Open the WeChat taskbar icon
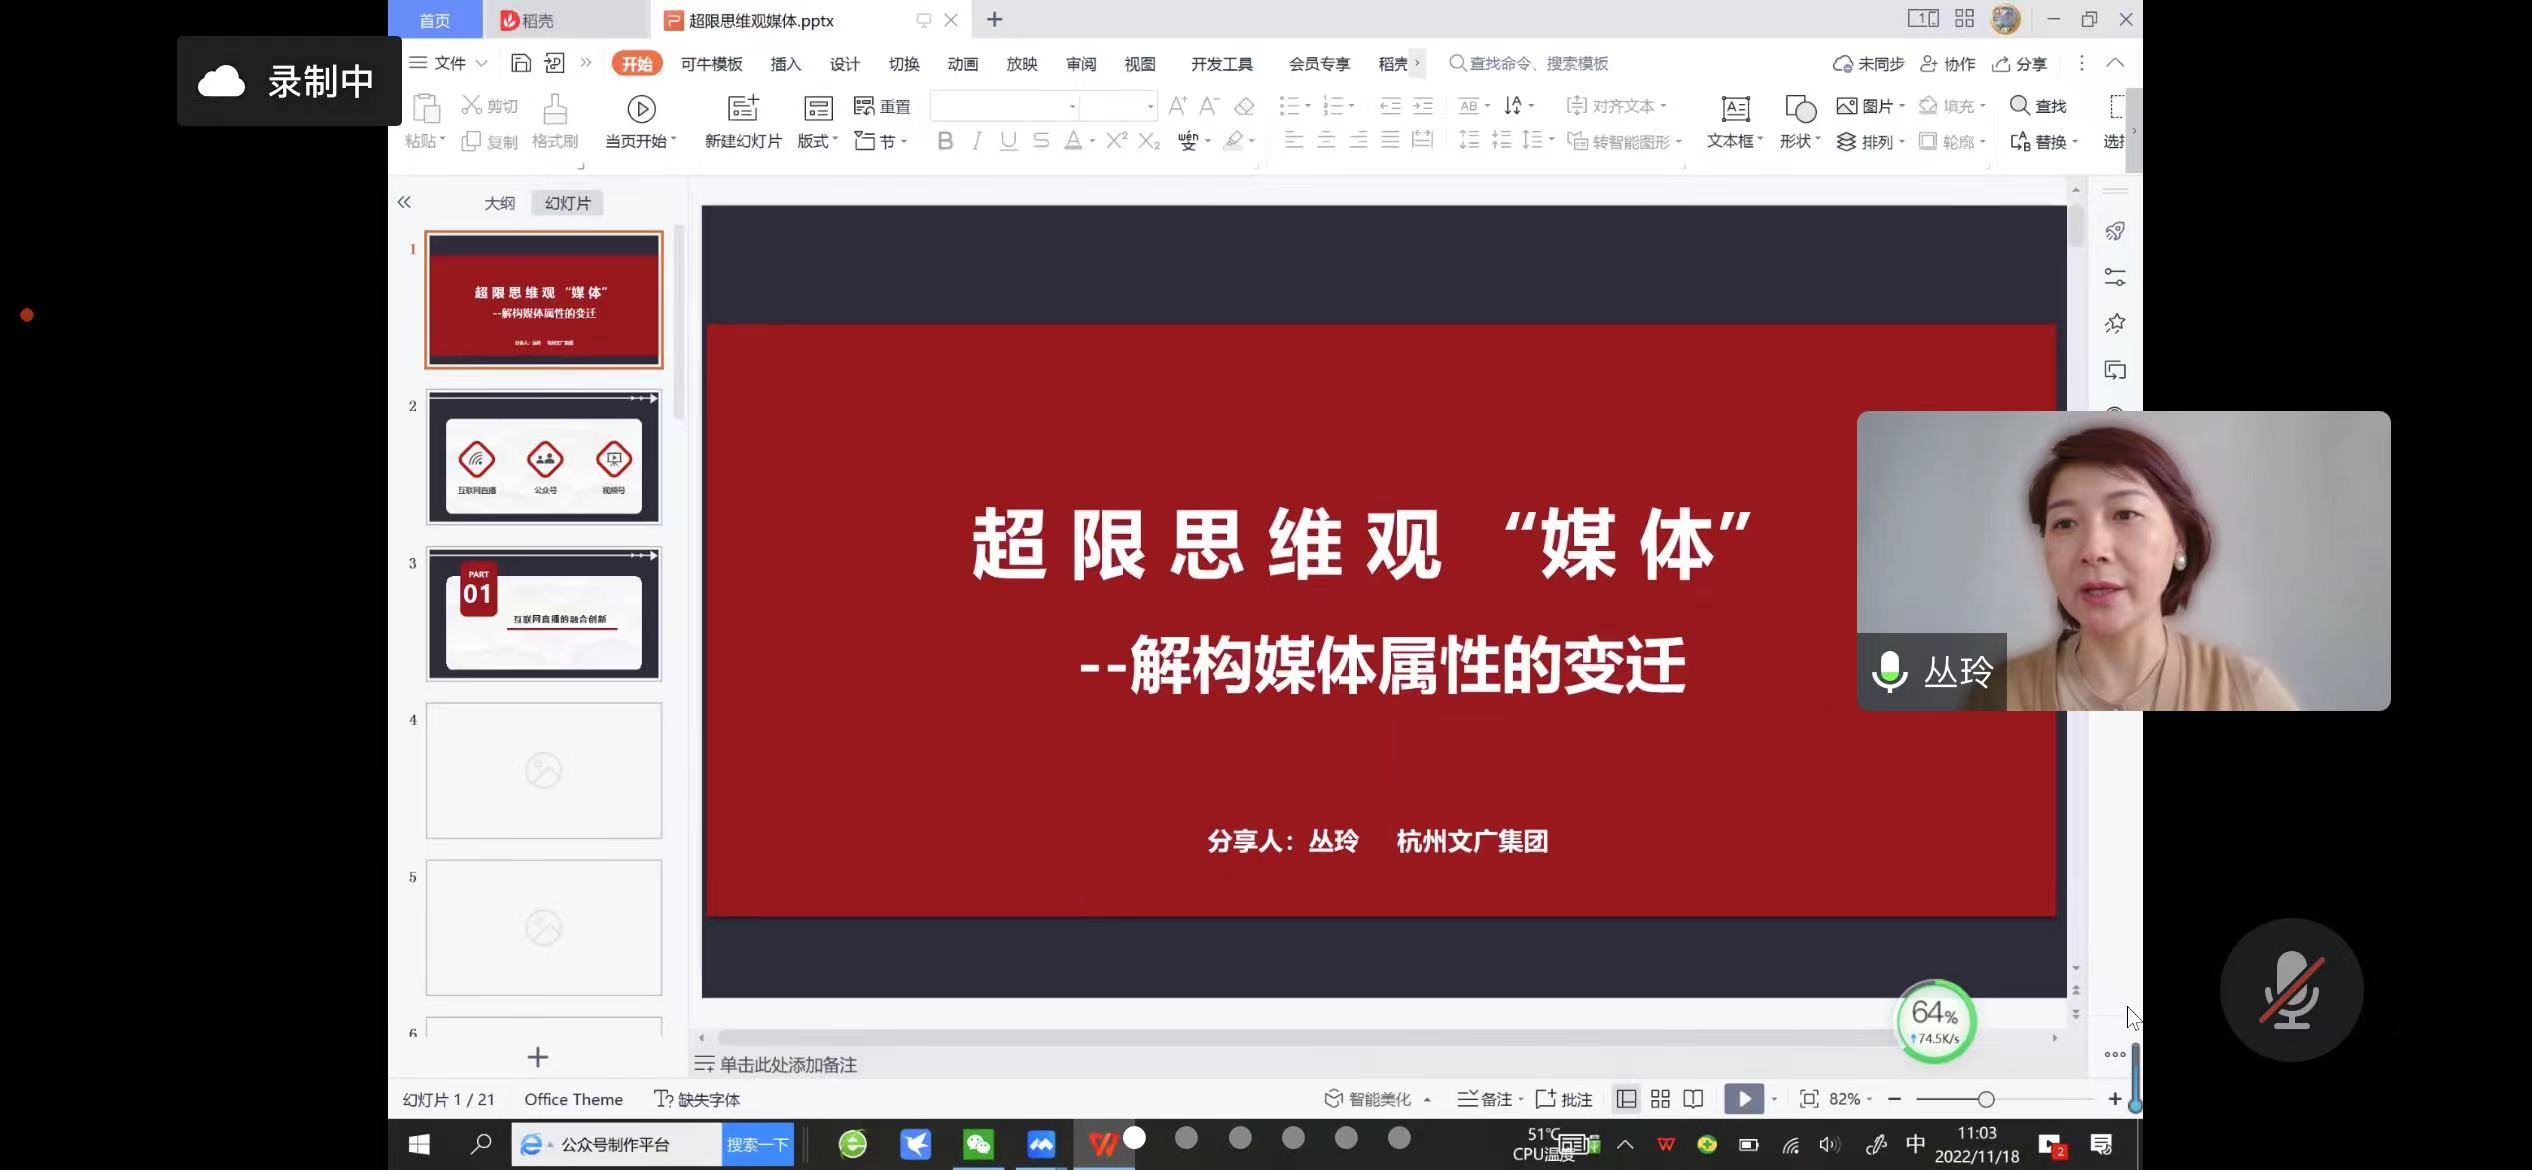The width and height of the screenshot is (2532, 1170). pos(977,1144)
